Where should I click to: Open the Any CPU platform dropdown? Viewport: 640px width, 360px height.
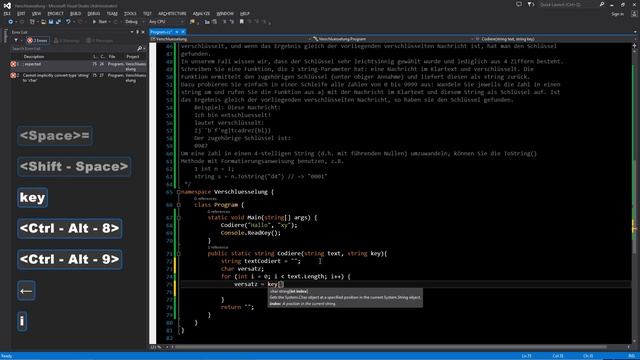[166, 22]
